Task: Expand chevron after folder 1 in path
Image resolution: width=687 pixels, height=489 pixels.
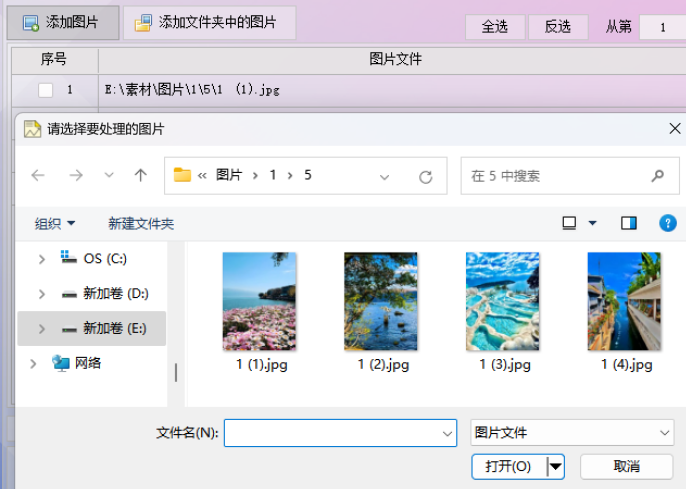Action: 290,176
